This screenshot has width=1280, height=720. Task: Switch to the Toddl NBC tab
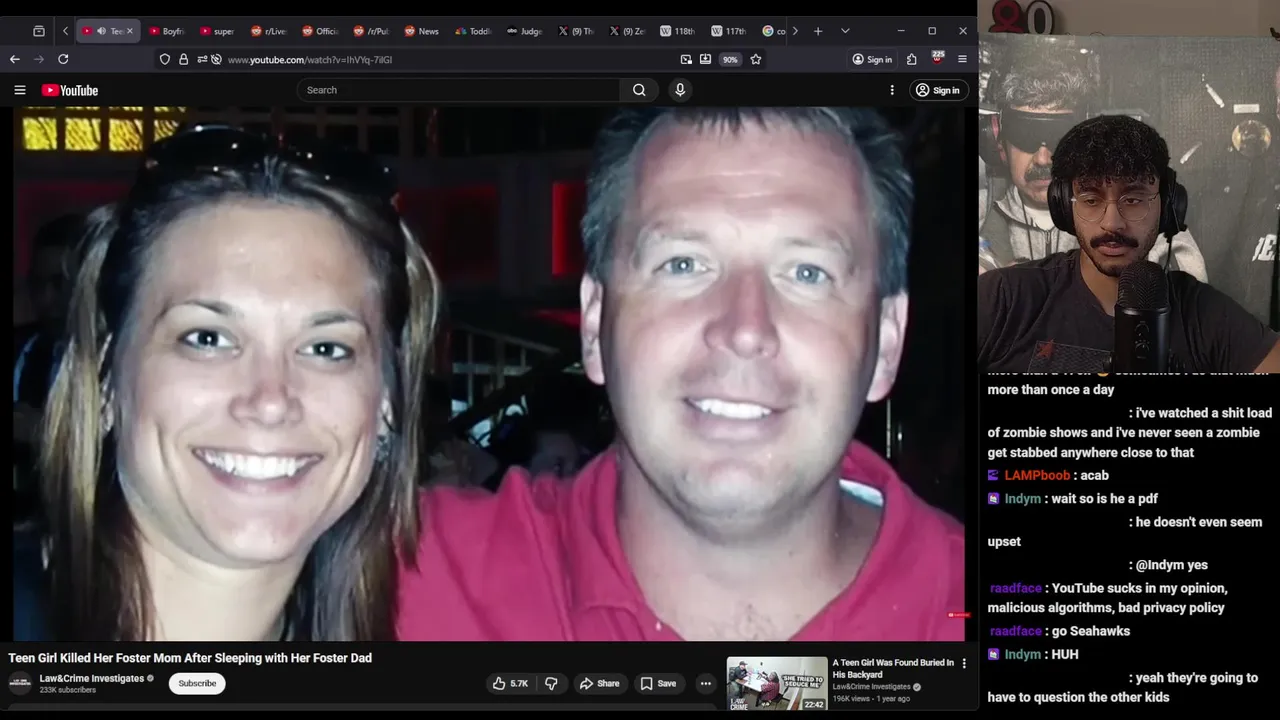tap(473, 31)
